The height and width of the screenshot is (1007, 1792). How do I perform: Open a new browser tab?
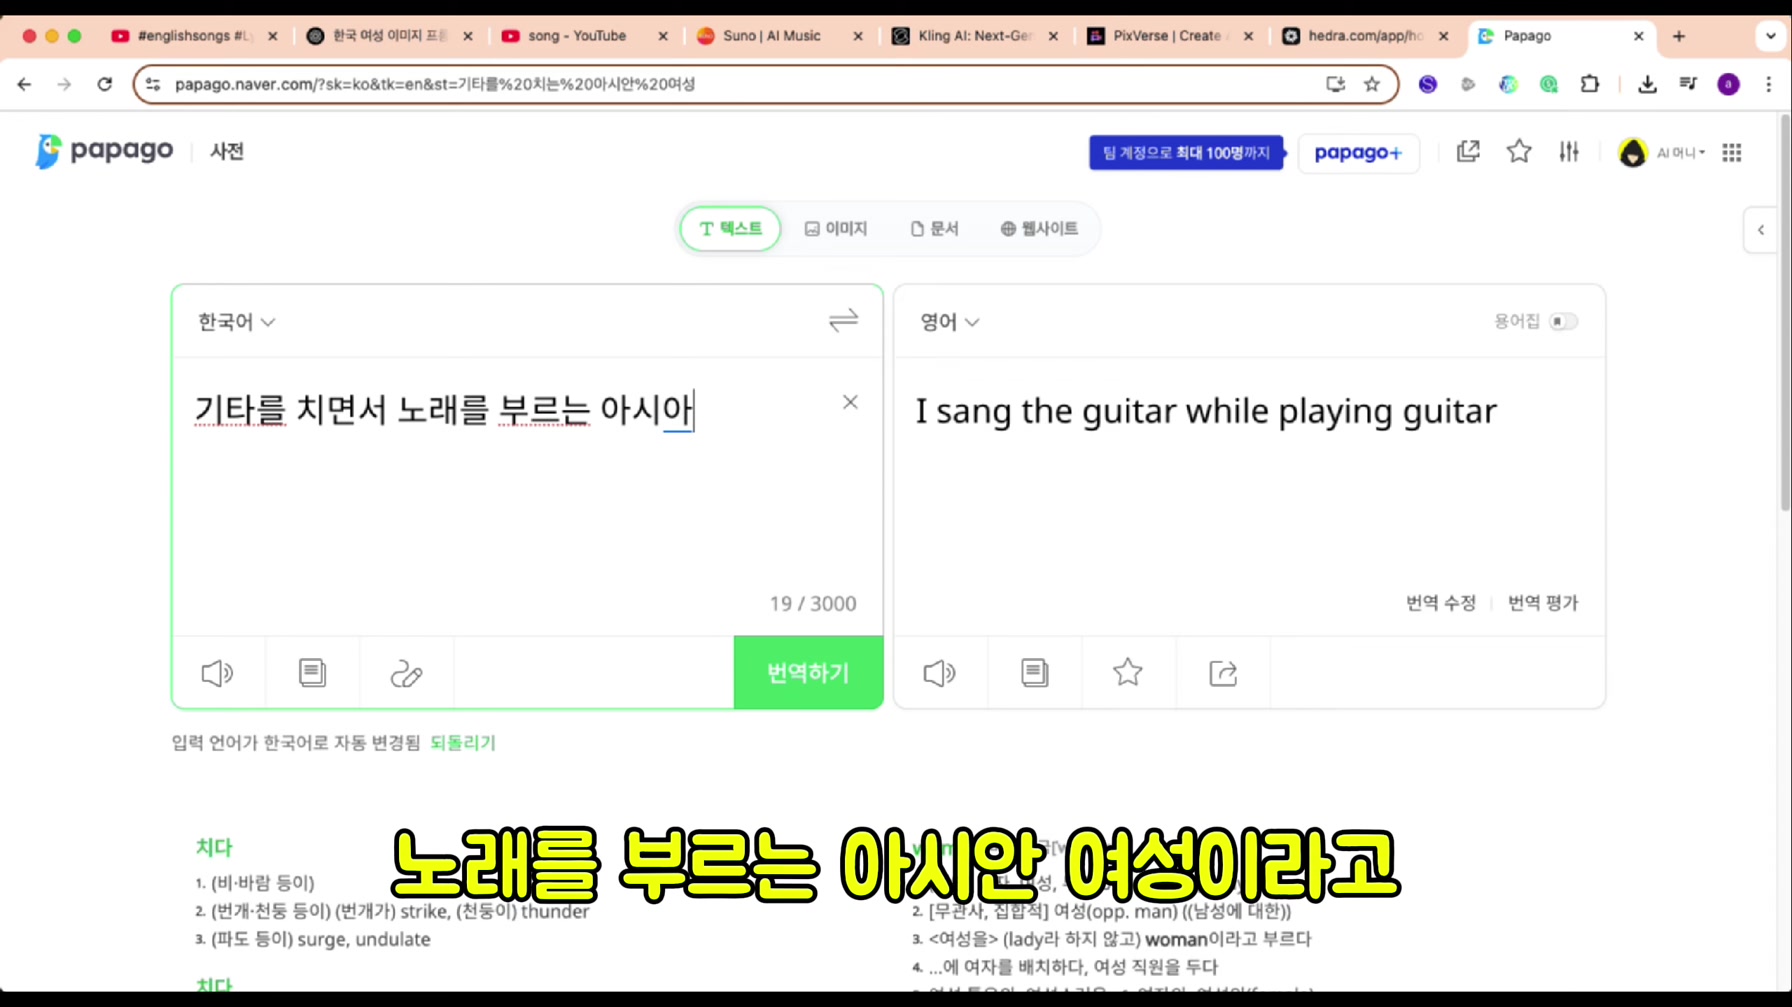coord(1679,36)
